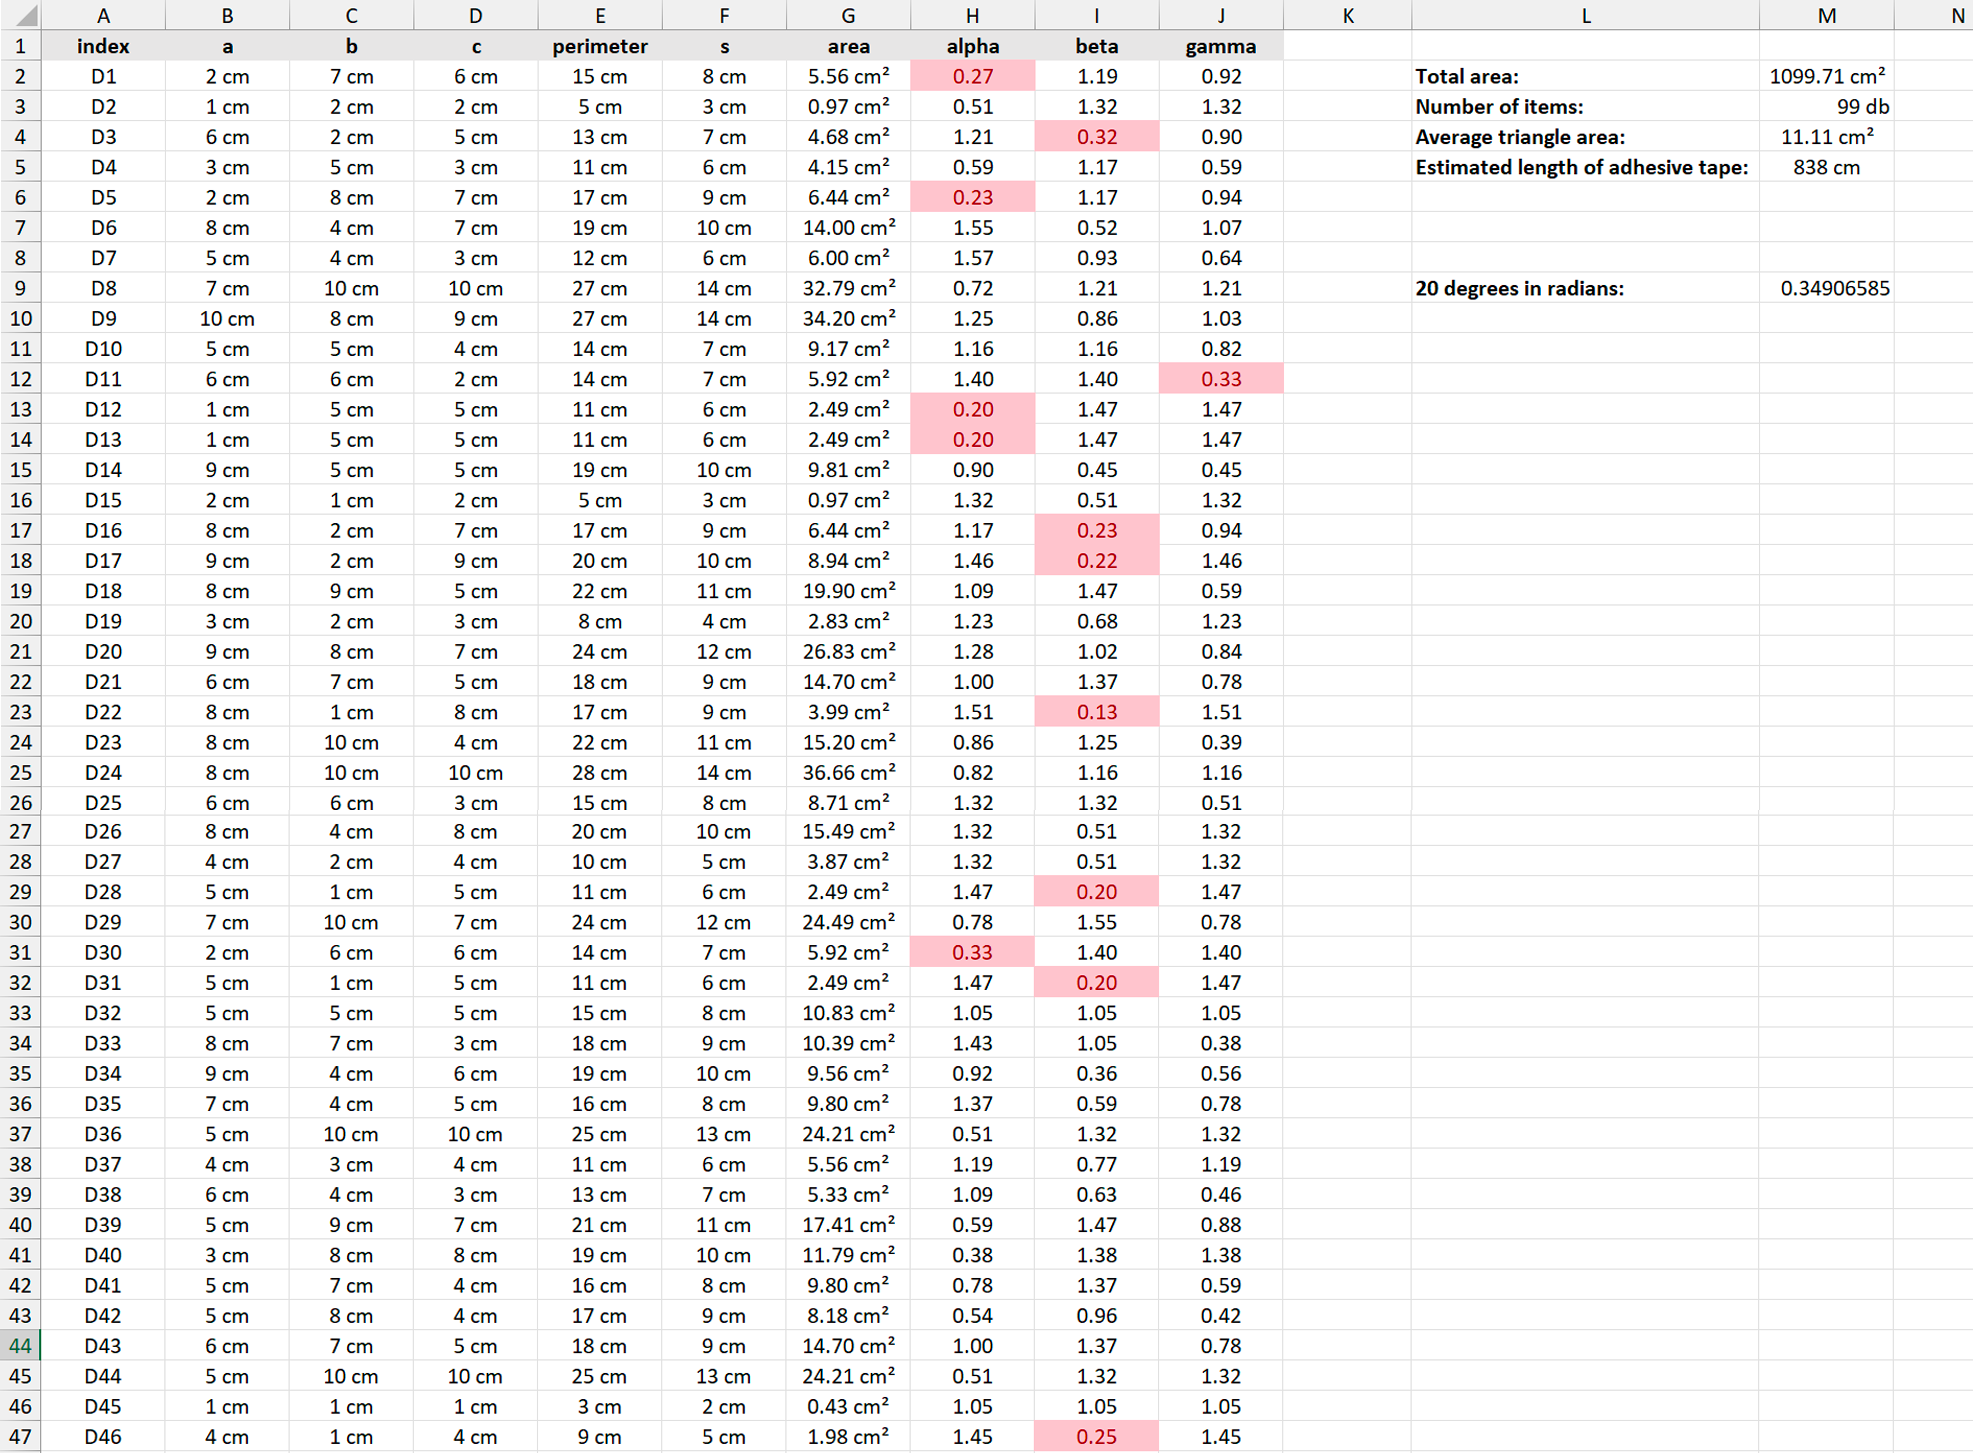Click '20 degrees in radians:' label
The width and height of the screenshot is (1973, 1453).
(x=1585, y=288)
